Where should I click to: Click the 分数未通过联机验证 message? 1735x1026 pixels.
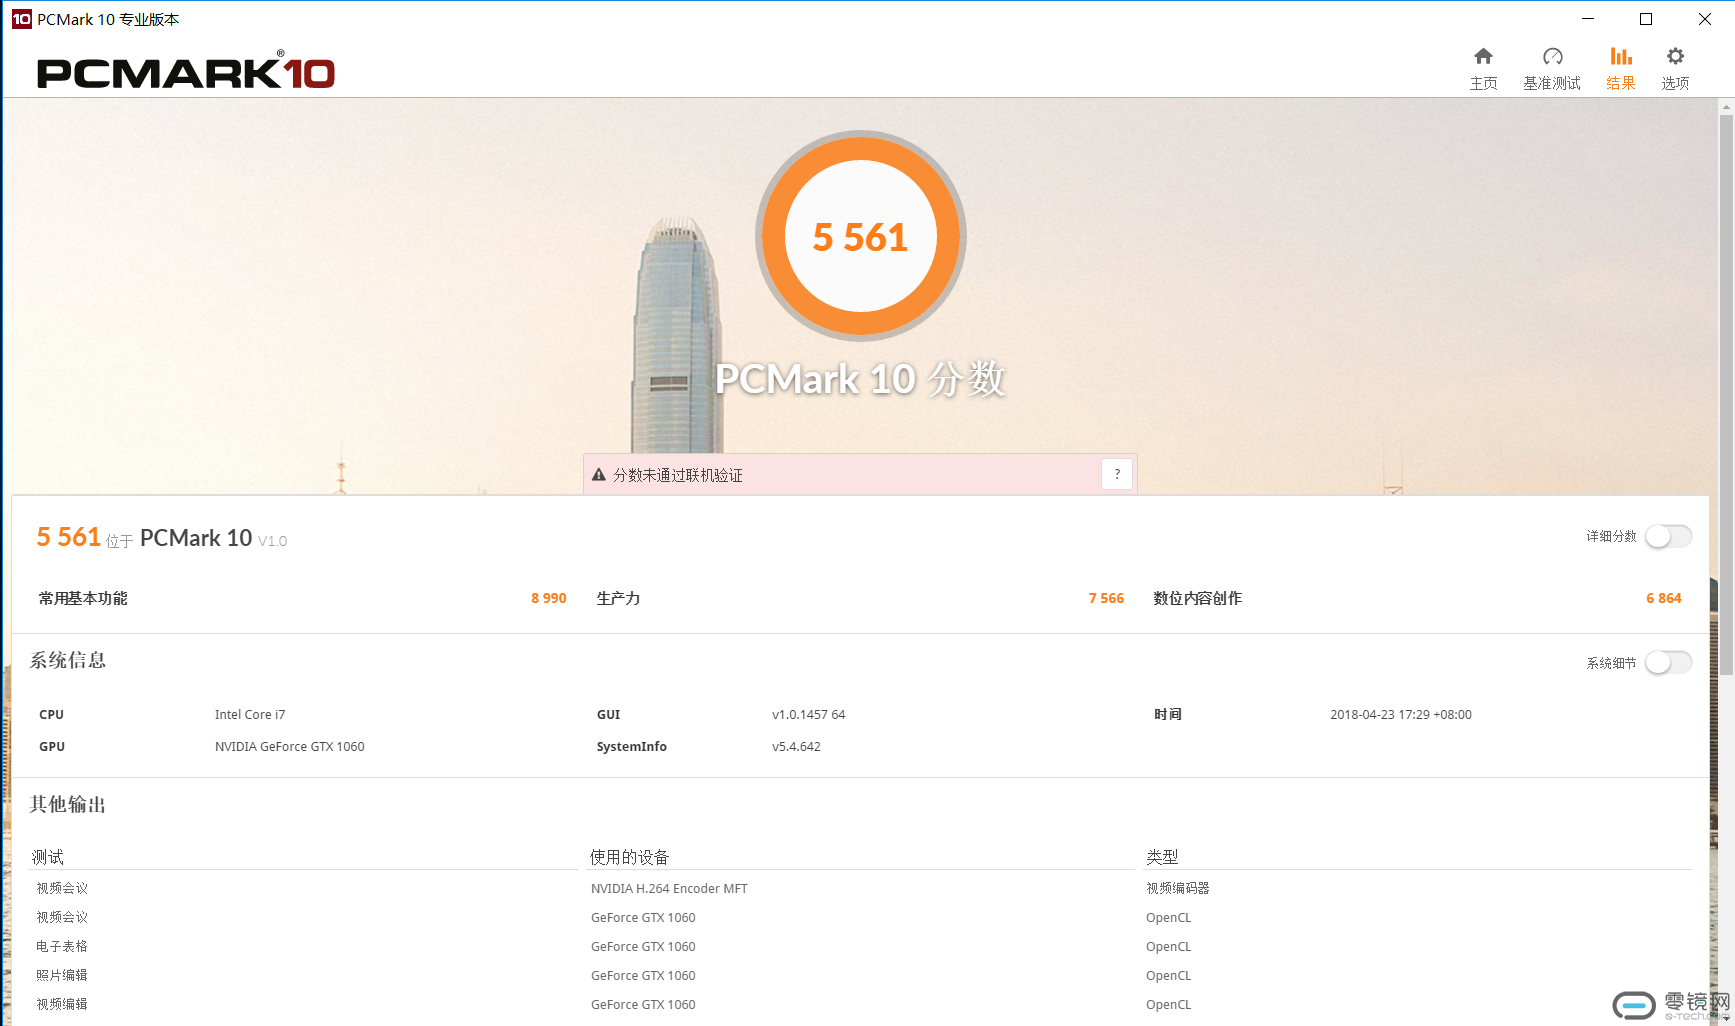tap(678, 475)
